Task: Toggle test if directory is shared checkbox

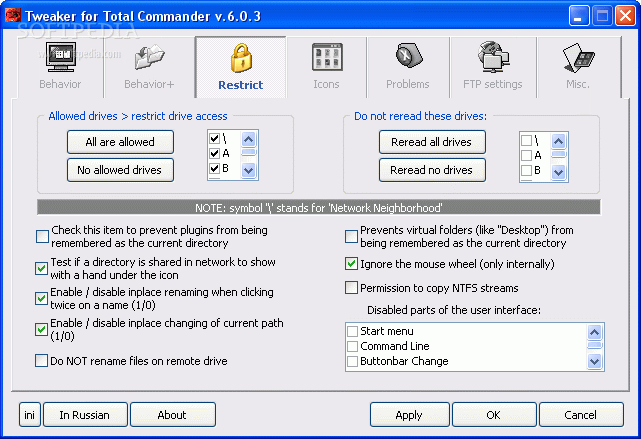Action: (41, 268)
